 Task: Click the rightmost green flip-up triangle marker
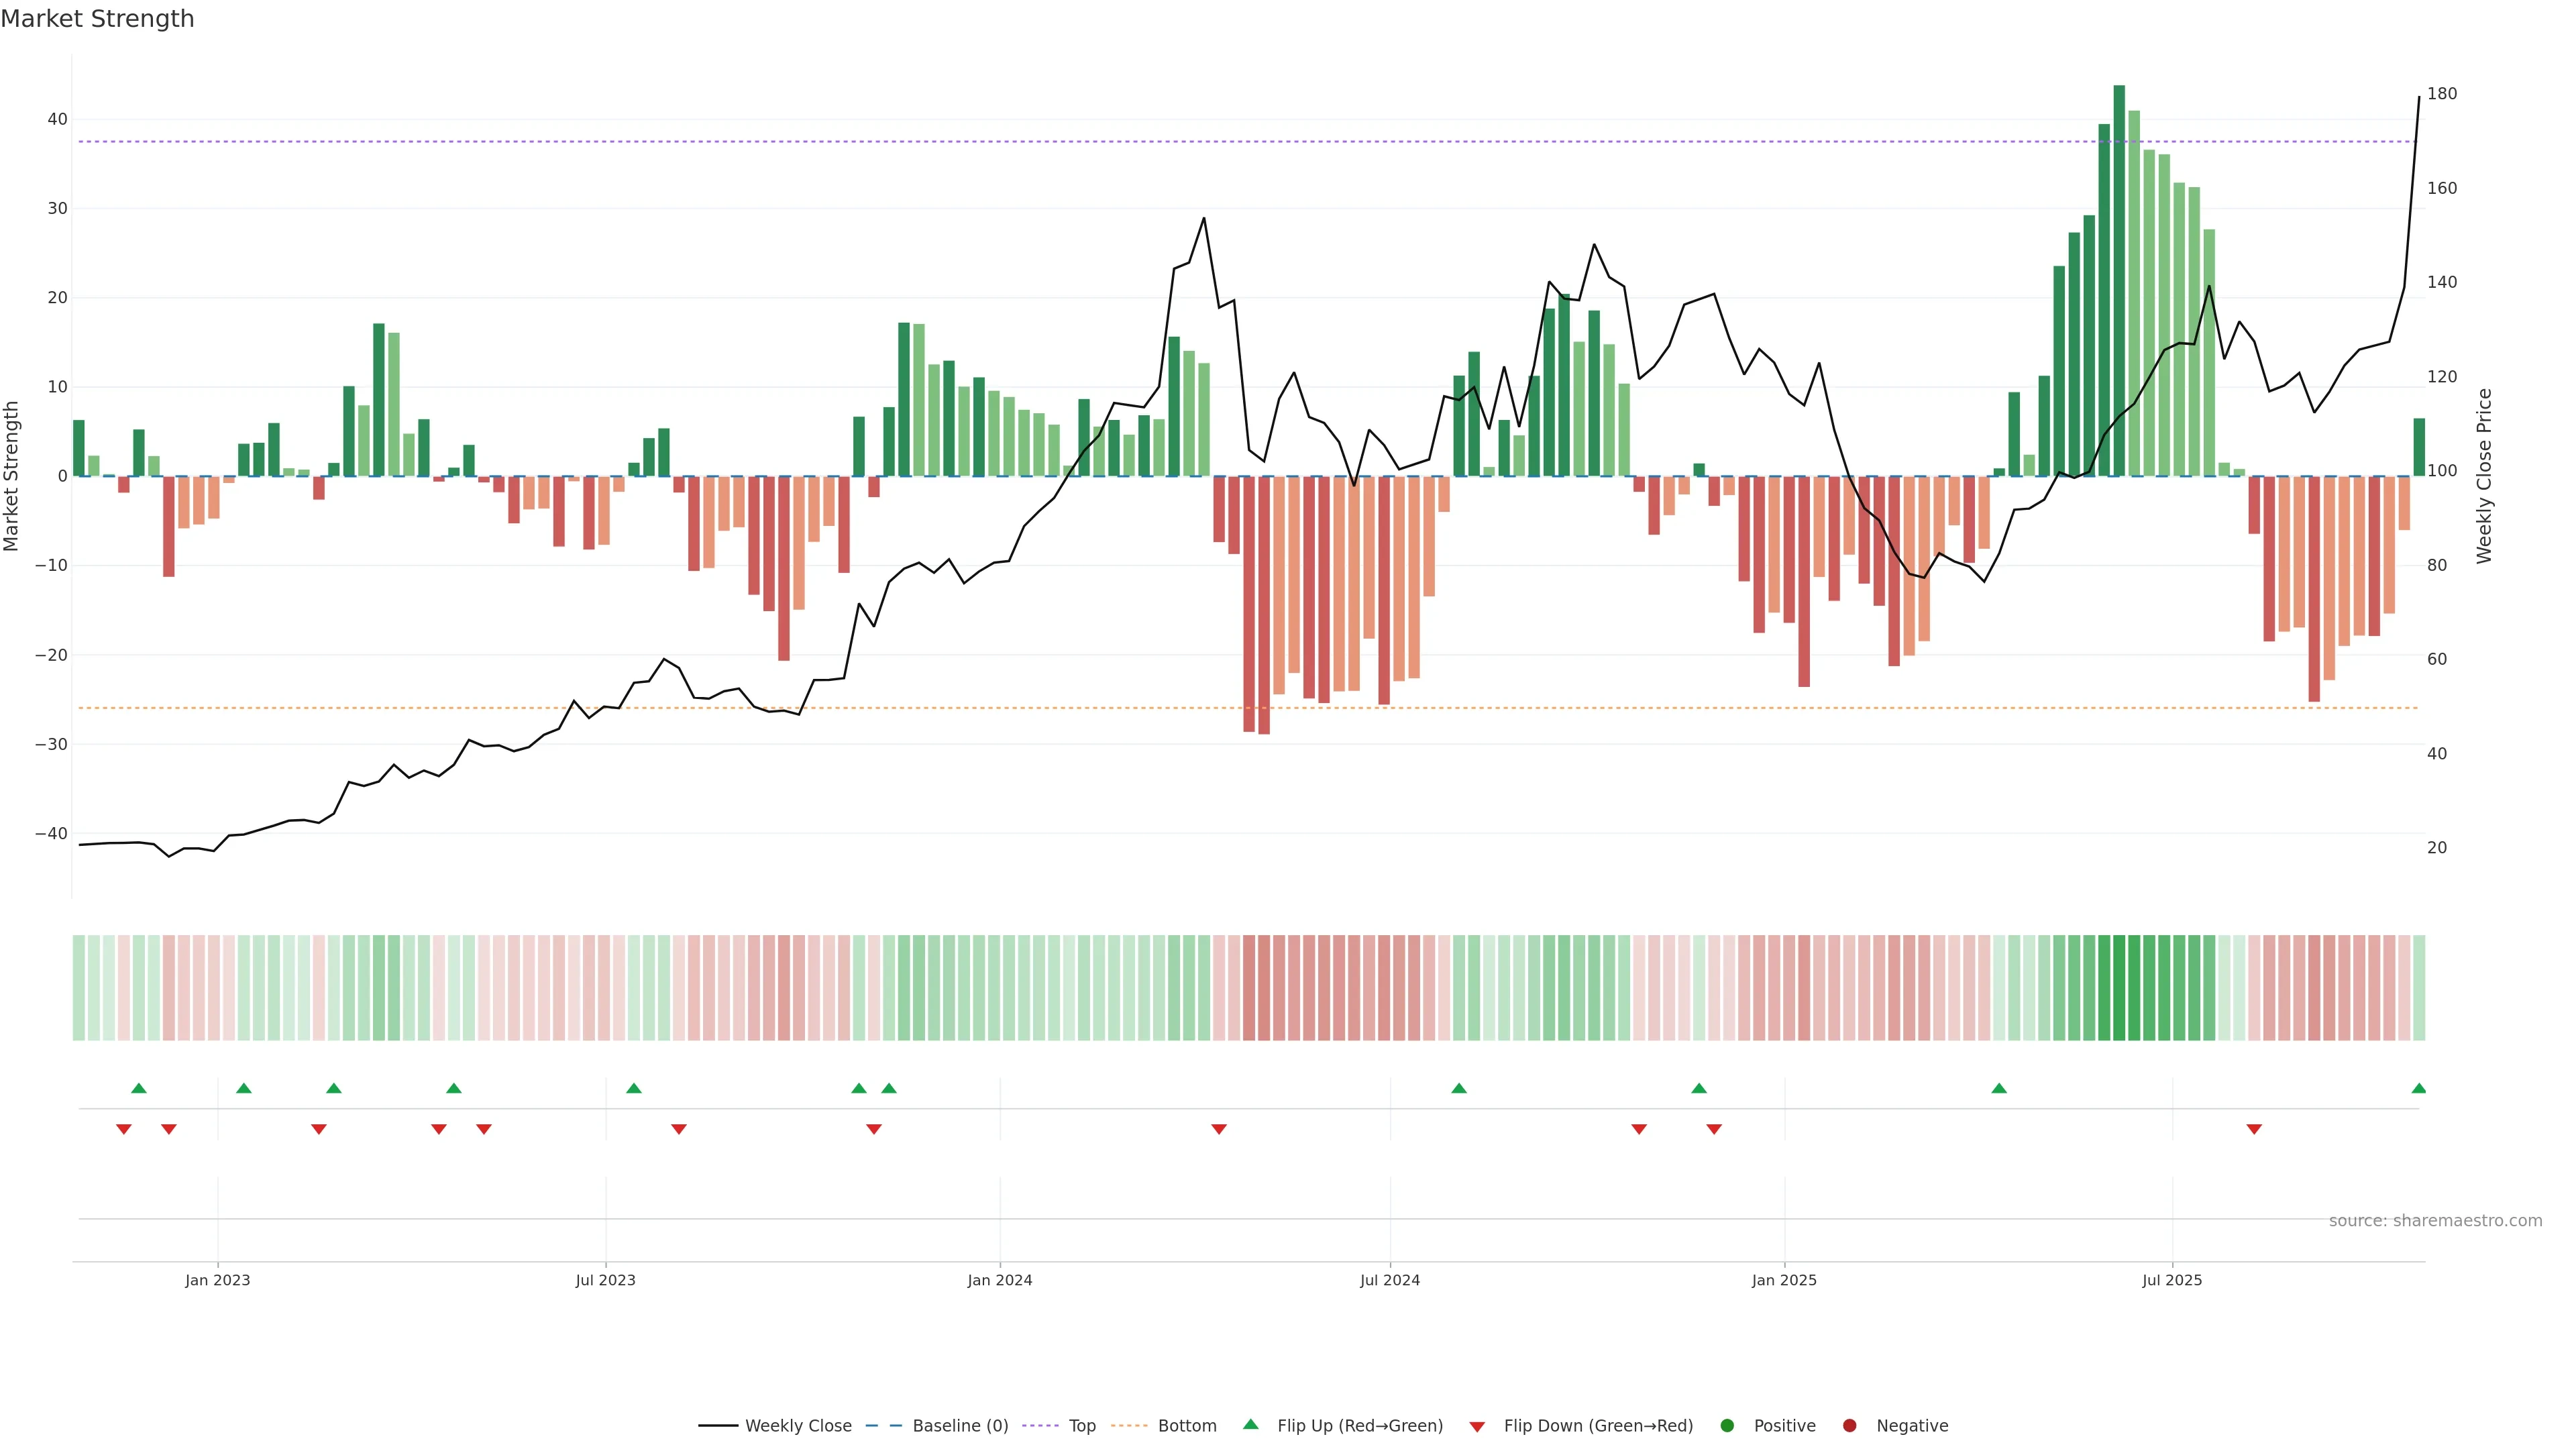tap(2418, 1088)
